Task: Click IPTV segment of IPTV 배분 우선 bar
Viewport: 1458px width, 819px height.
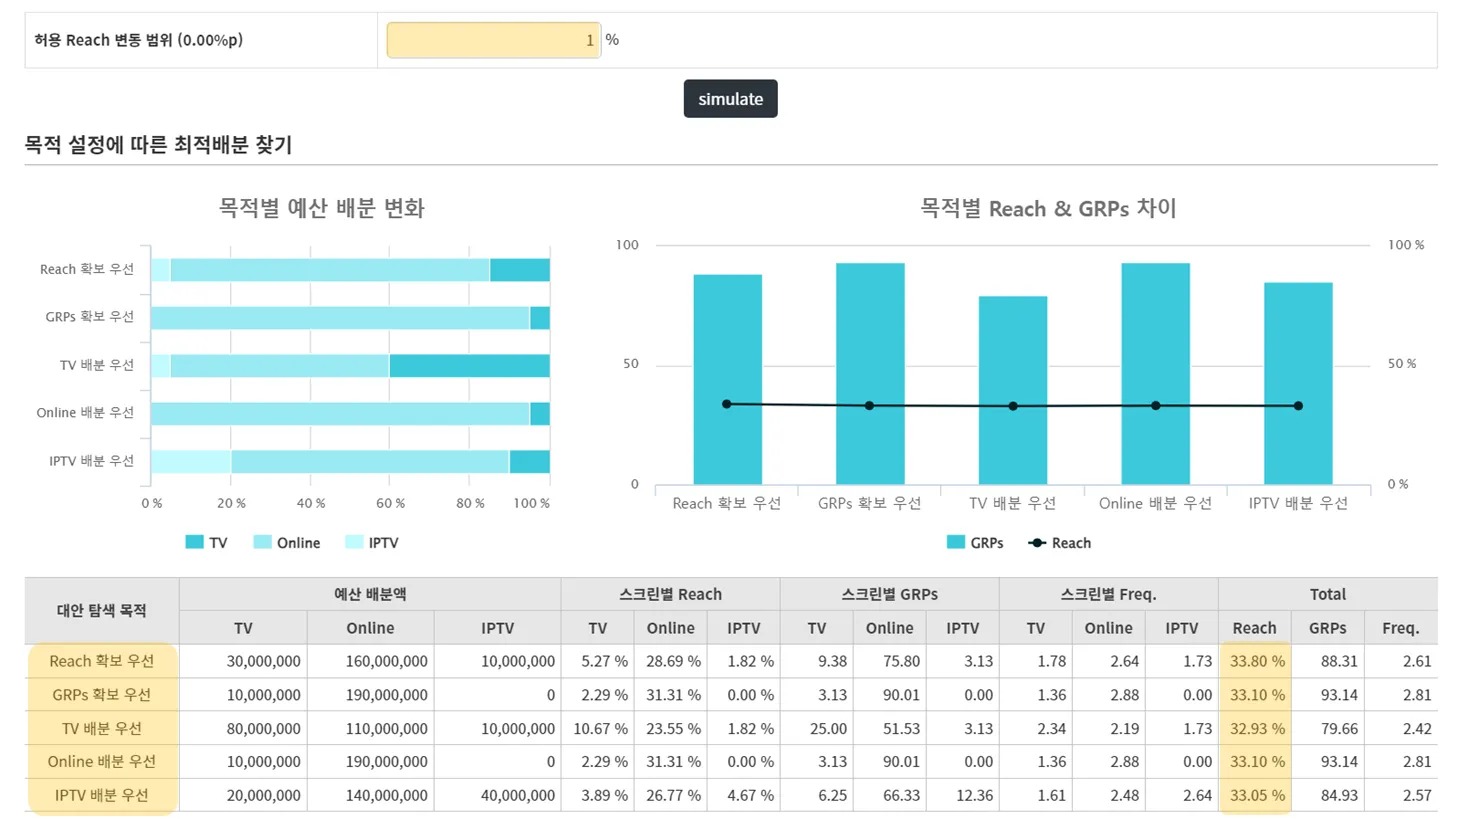Action: pyautogui.click(x=191, y=461)
